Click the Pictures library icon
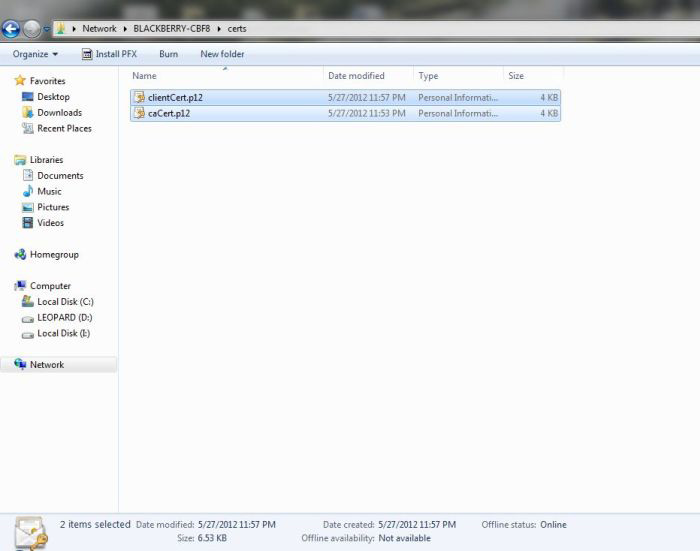 pos(28,207)
